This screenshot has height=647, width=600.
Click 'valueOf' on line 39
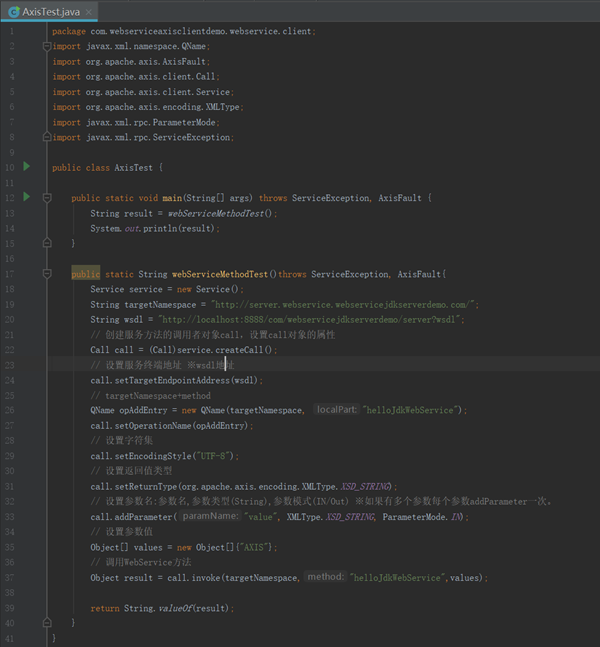click(175, 608)
